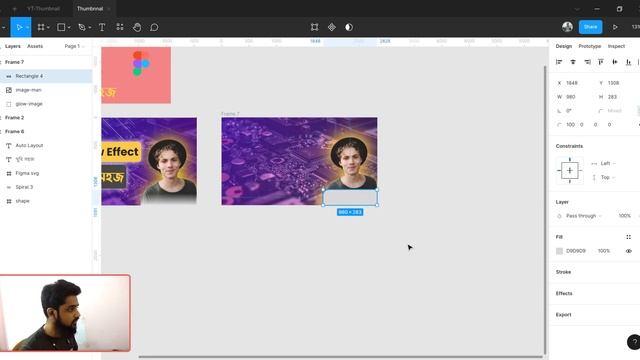Select the glow-image layer
The height and width of the screenshot is (360, 640).
click(x=46, y=104)
